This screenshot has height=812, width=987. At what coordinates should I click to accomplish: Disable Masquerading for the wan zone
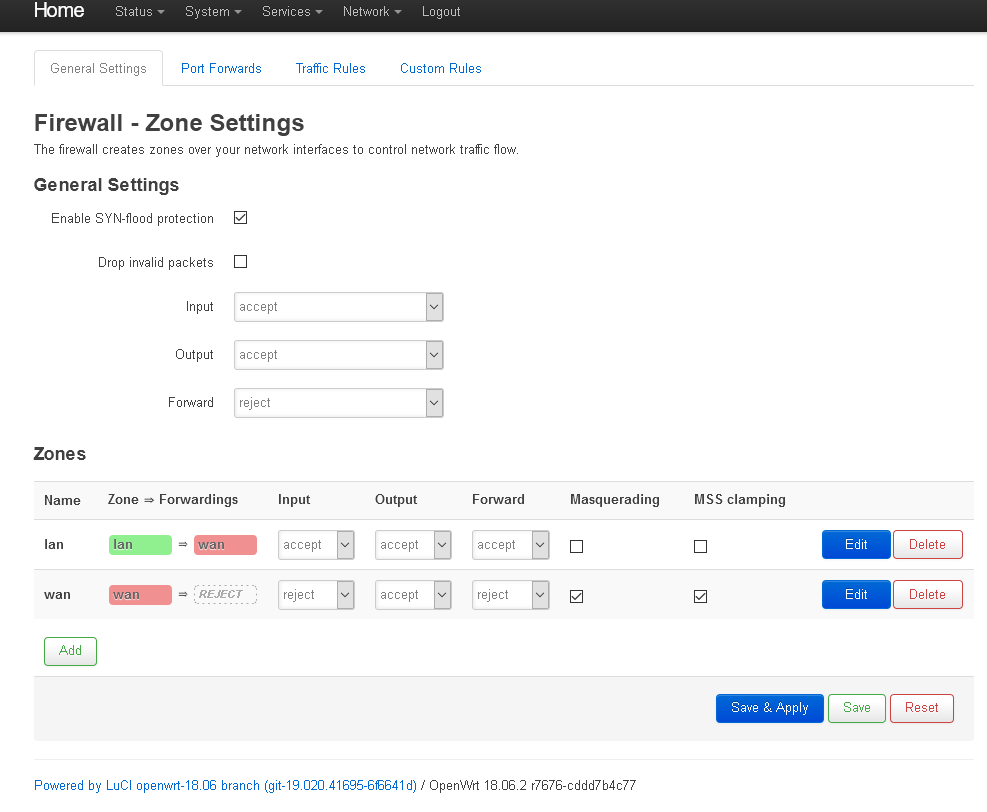coord(577,596)
